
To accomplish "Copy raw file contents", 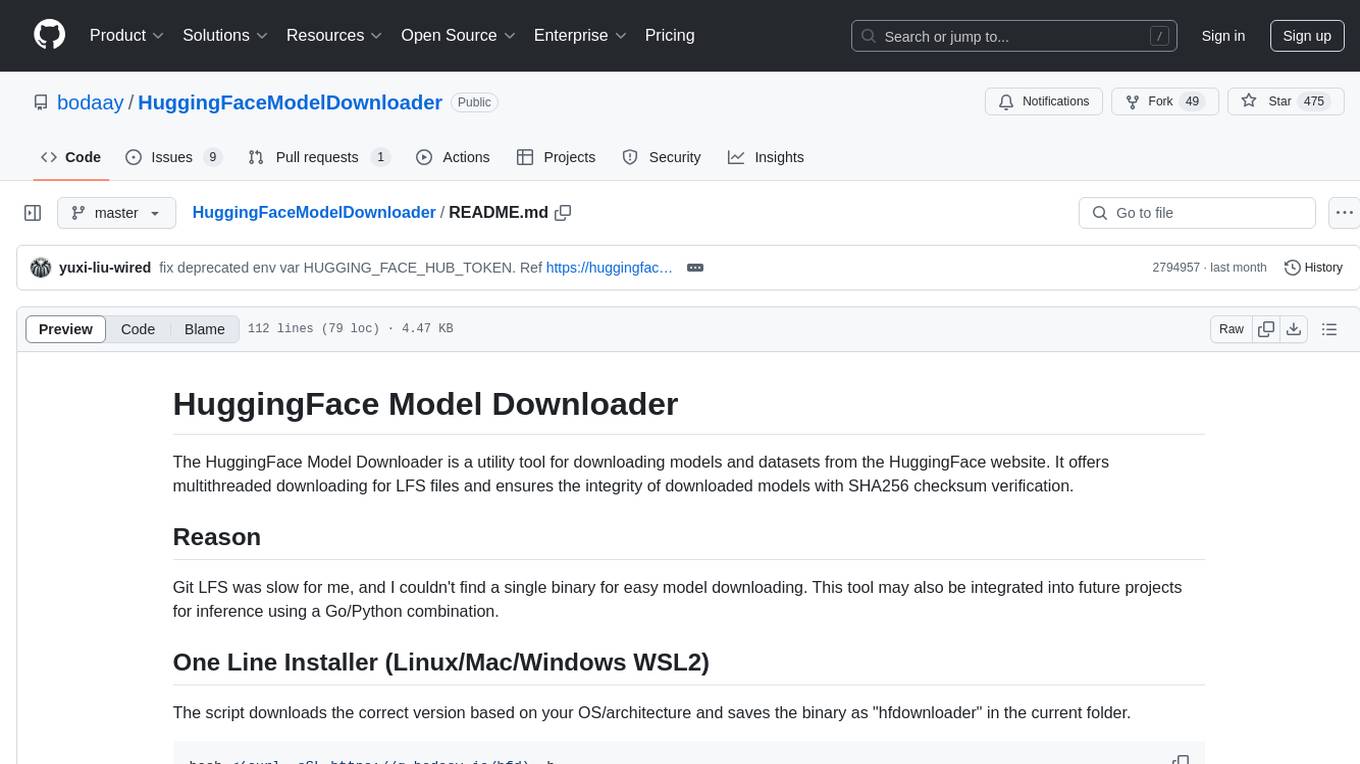I will (x=1266, y=329).
